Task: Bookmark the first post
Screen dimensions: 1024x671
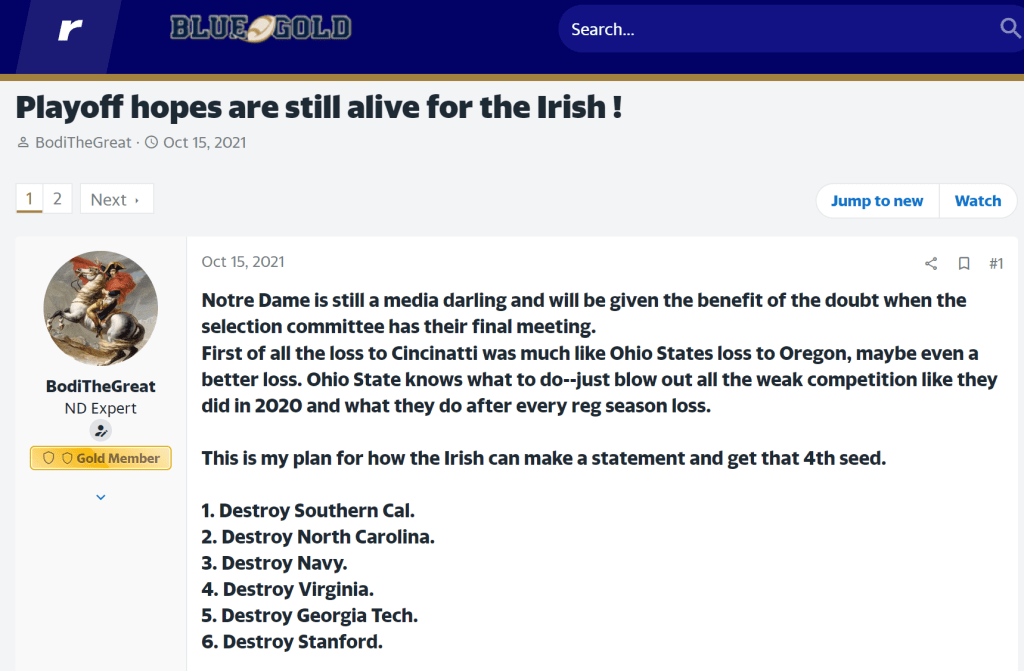Action: 964,264
